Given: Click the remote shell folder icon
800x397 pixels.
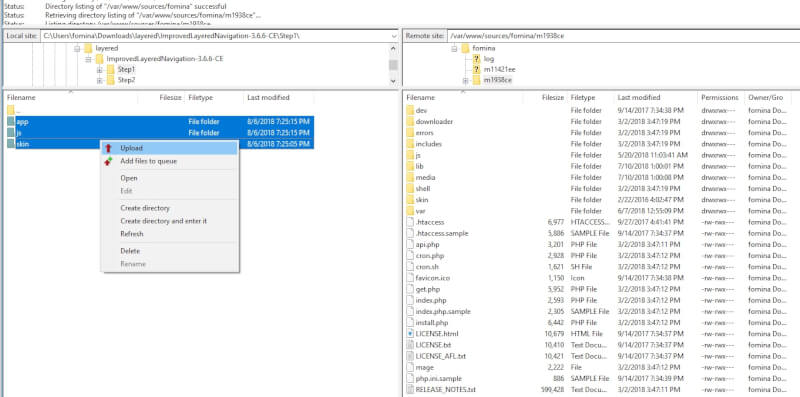Looking at the screenshot, I should (410, 188).
